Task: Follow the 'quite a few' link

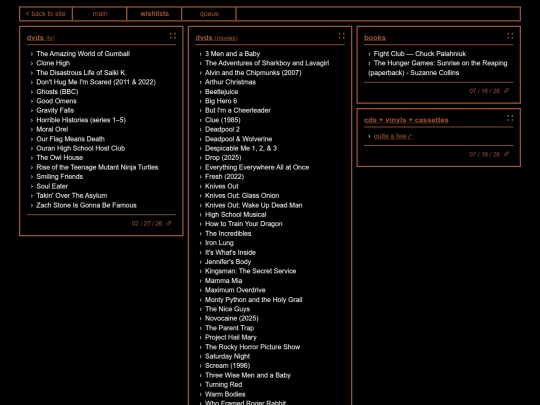Action: pos(393,136)
